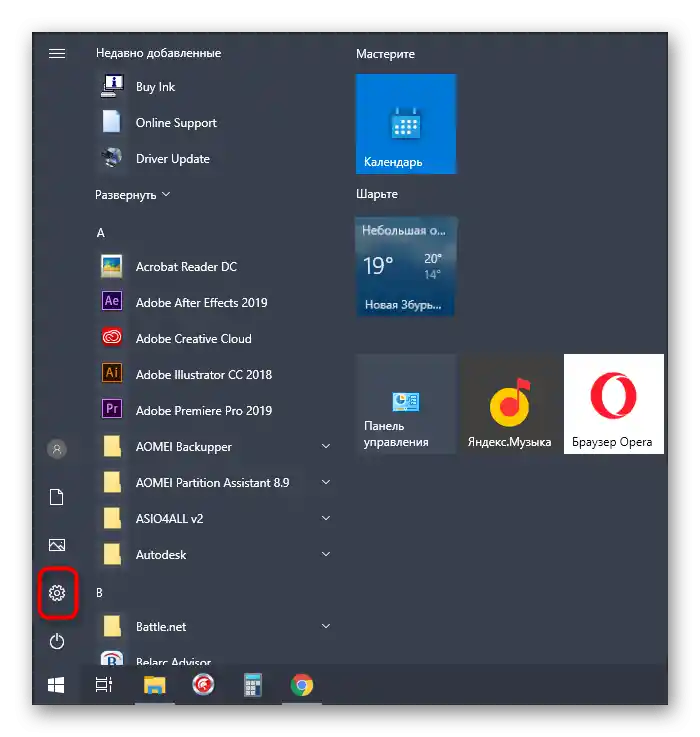Open the Браузер Opera tile
The height and width of the screenshot is (737, 700).
coord(613,404)
